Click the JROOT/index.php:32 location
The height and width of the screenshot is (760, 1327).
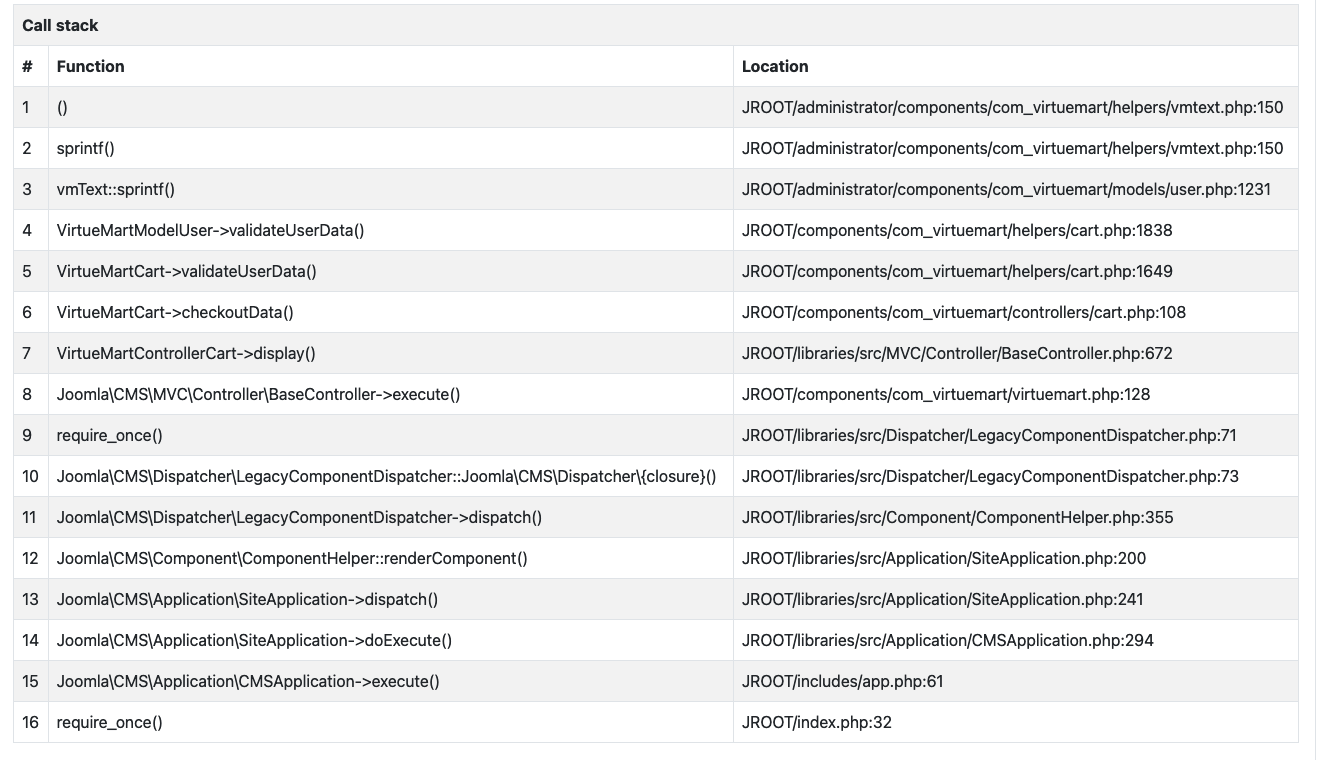pyautogui.click(x=816, y=722)
